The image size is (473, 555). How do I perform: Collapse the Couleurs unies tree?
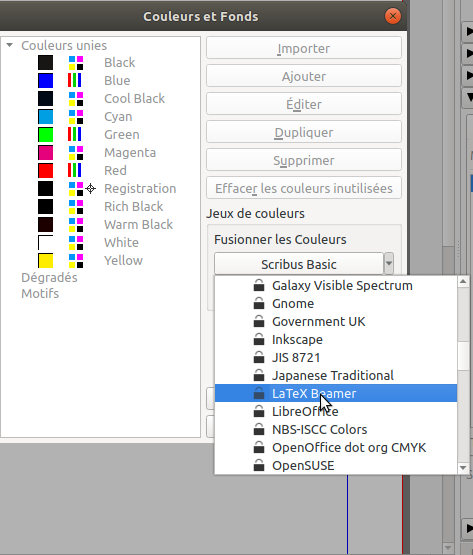(10, 45)
